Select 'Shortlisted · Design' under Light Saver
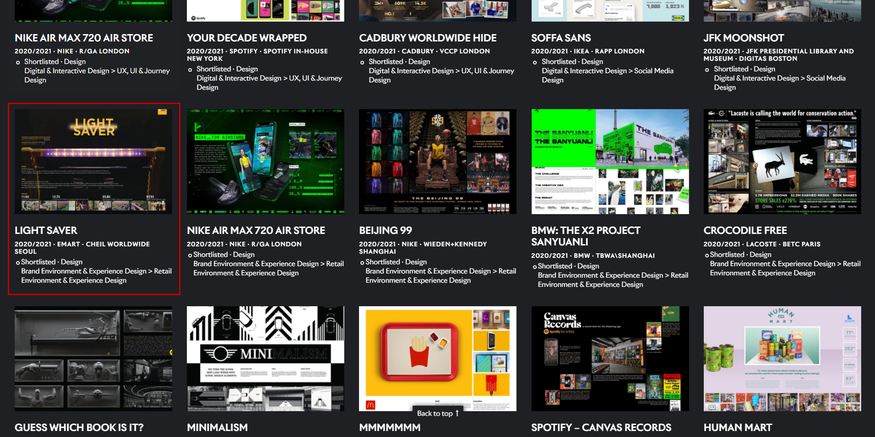 pyautogui.click(x=52, y=262)
